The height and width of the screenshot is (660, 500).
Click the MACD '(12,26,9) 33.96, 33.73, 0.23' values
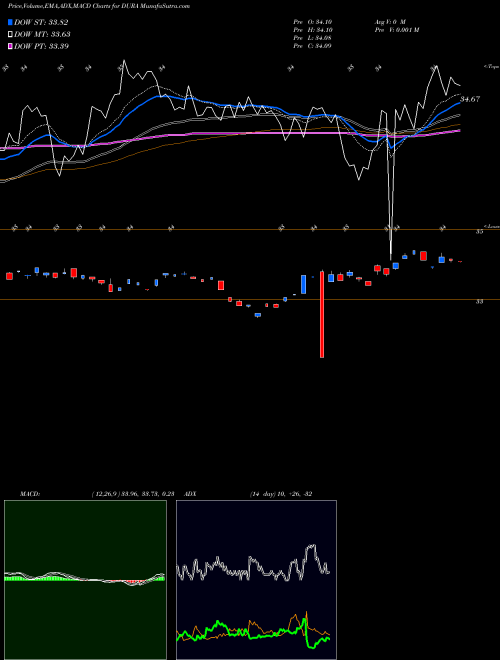133,494
